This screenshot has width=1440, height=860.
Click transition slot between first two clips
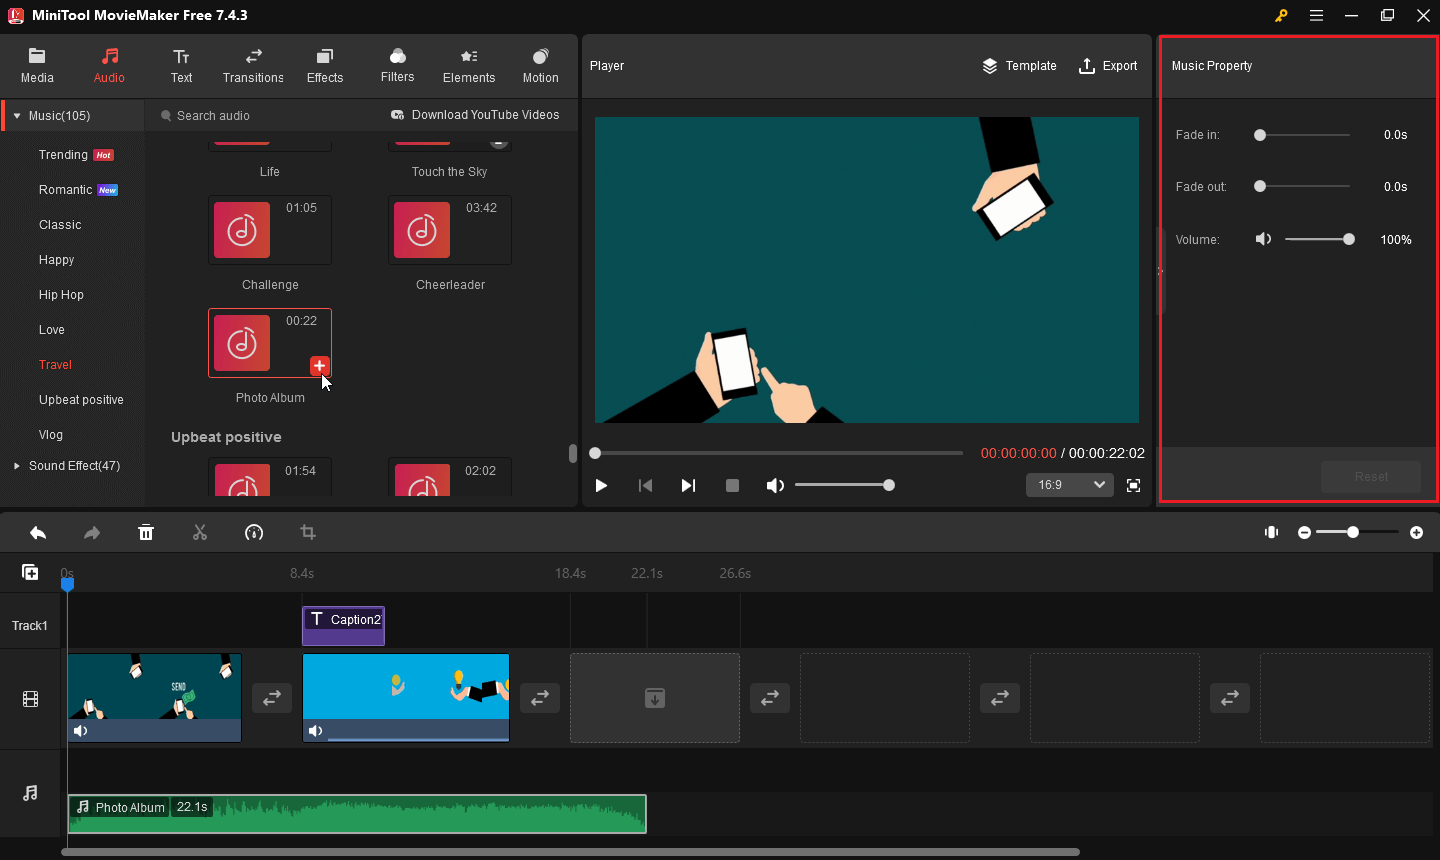pos(272,698)
